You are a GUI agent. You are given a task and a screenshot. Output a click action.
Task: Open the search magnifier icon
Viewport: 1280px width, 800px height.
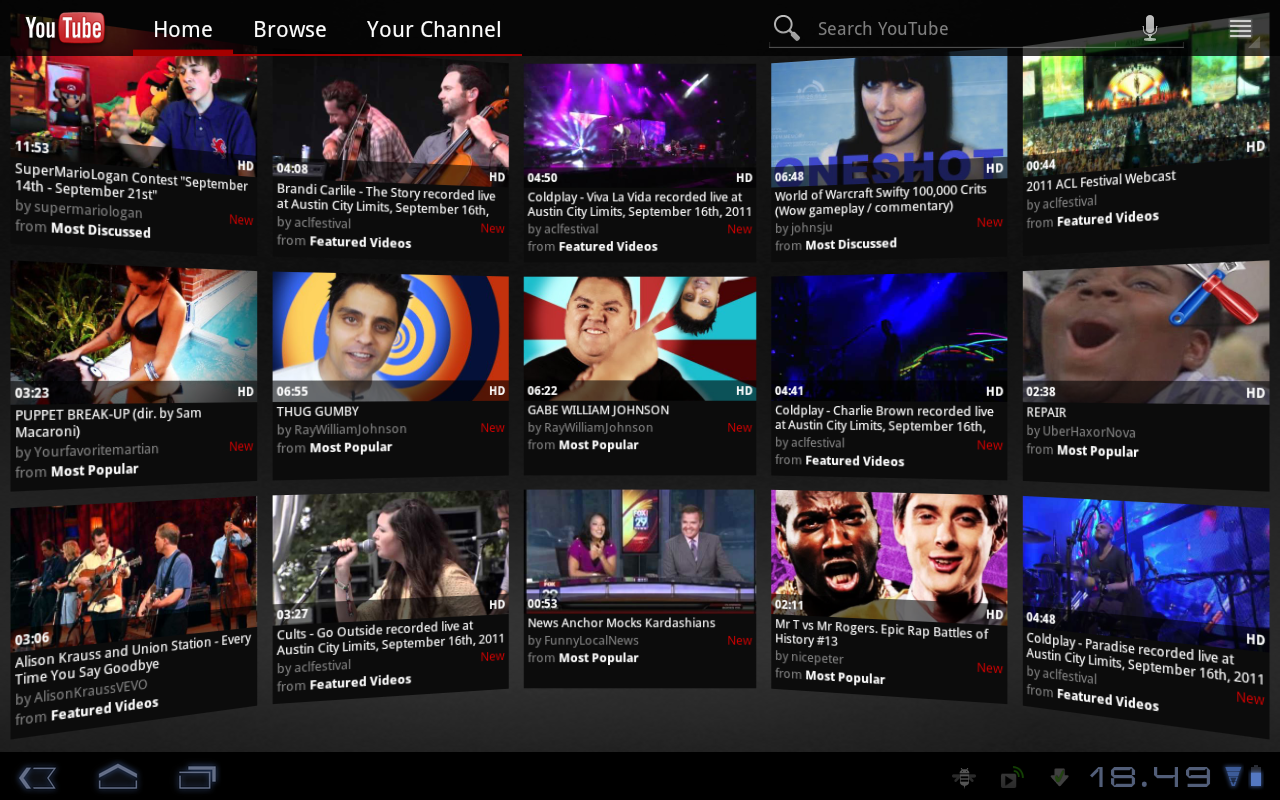(x=787, y=29)
